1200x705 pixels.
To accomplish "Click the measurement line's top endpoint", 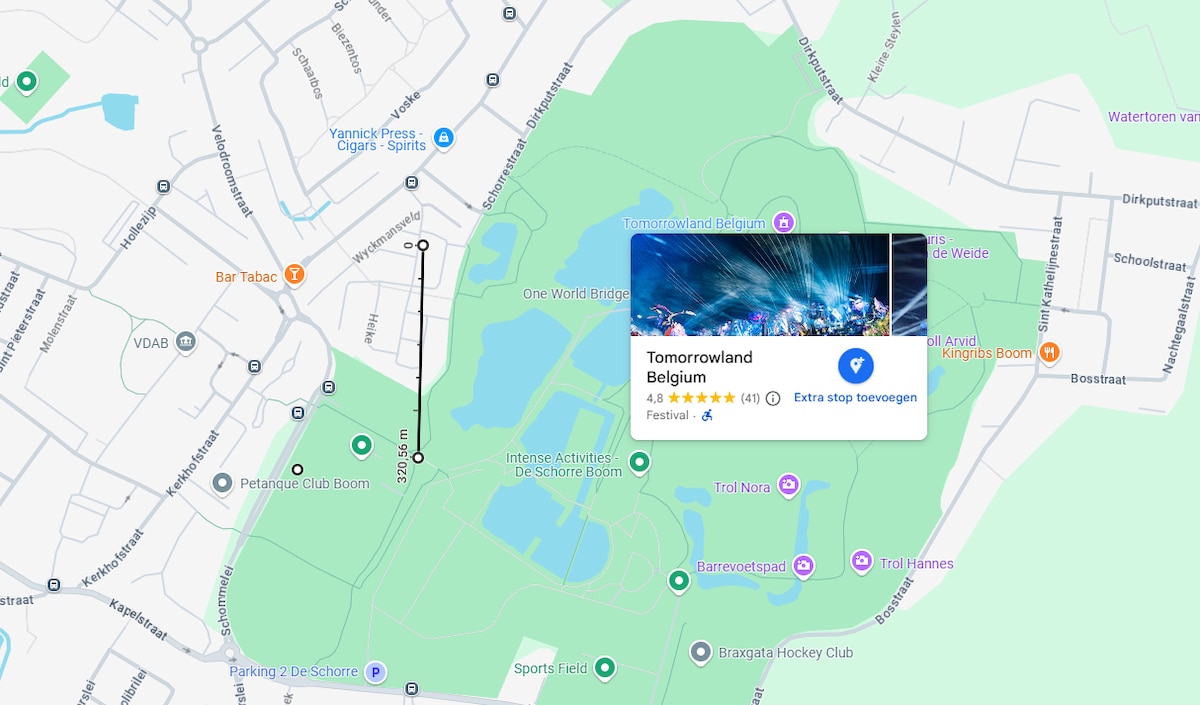I will click(423, 245).
